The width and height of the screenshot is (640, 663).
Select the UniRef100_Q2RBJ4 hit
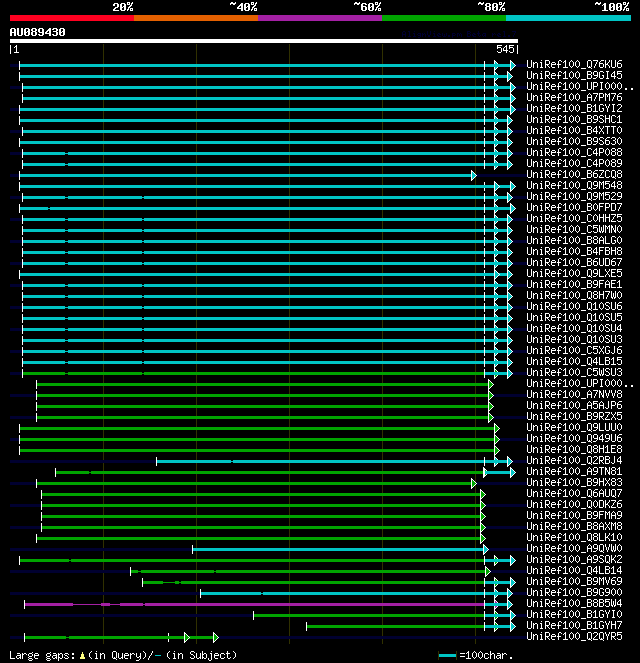pyautogui.click(x=574, y=460)
